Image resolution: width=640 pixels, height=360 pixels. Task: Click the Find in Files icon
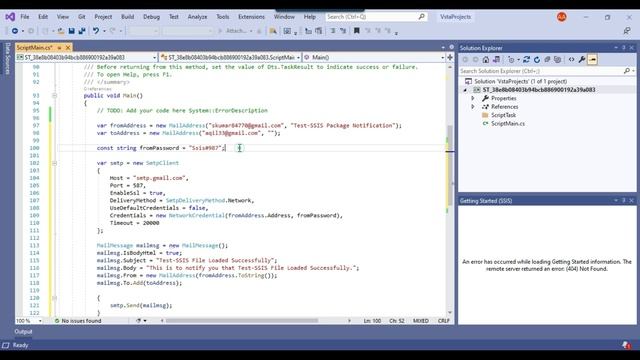coord(273,31)
